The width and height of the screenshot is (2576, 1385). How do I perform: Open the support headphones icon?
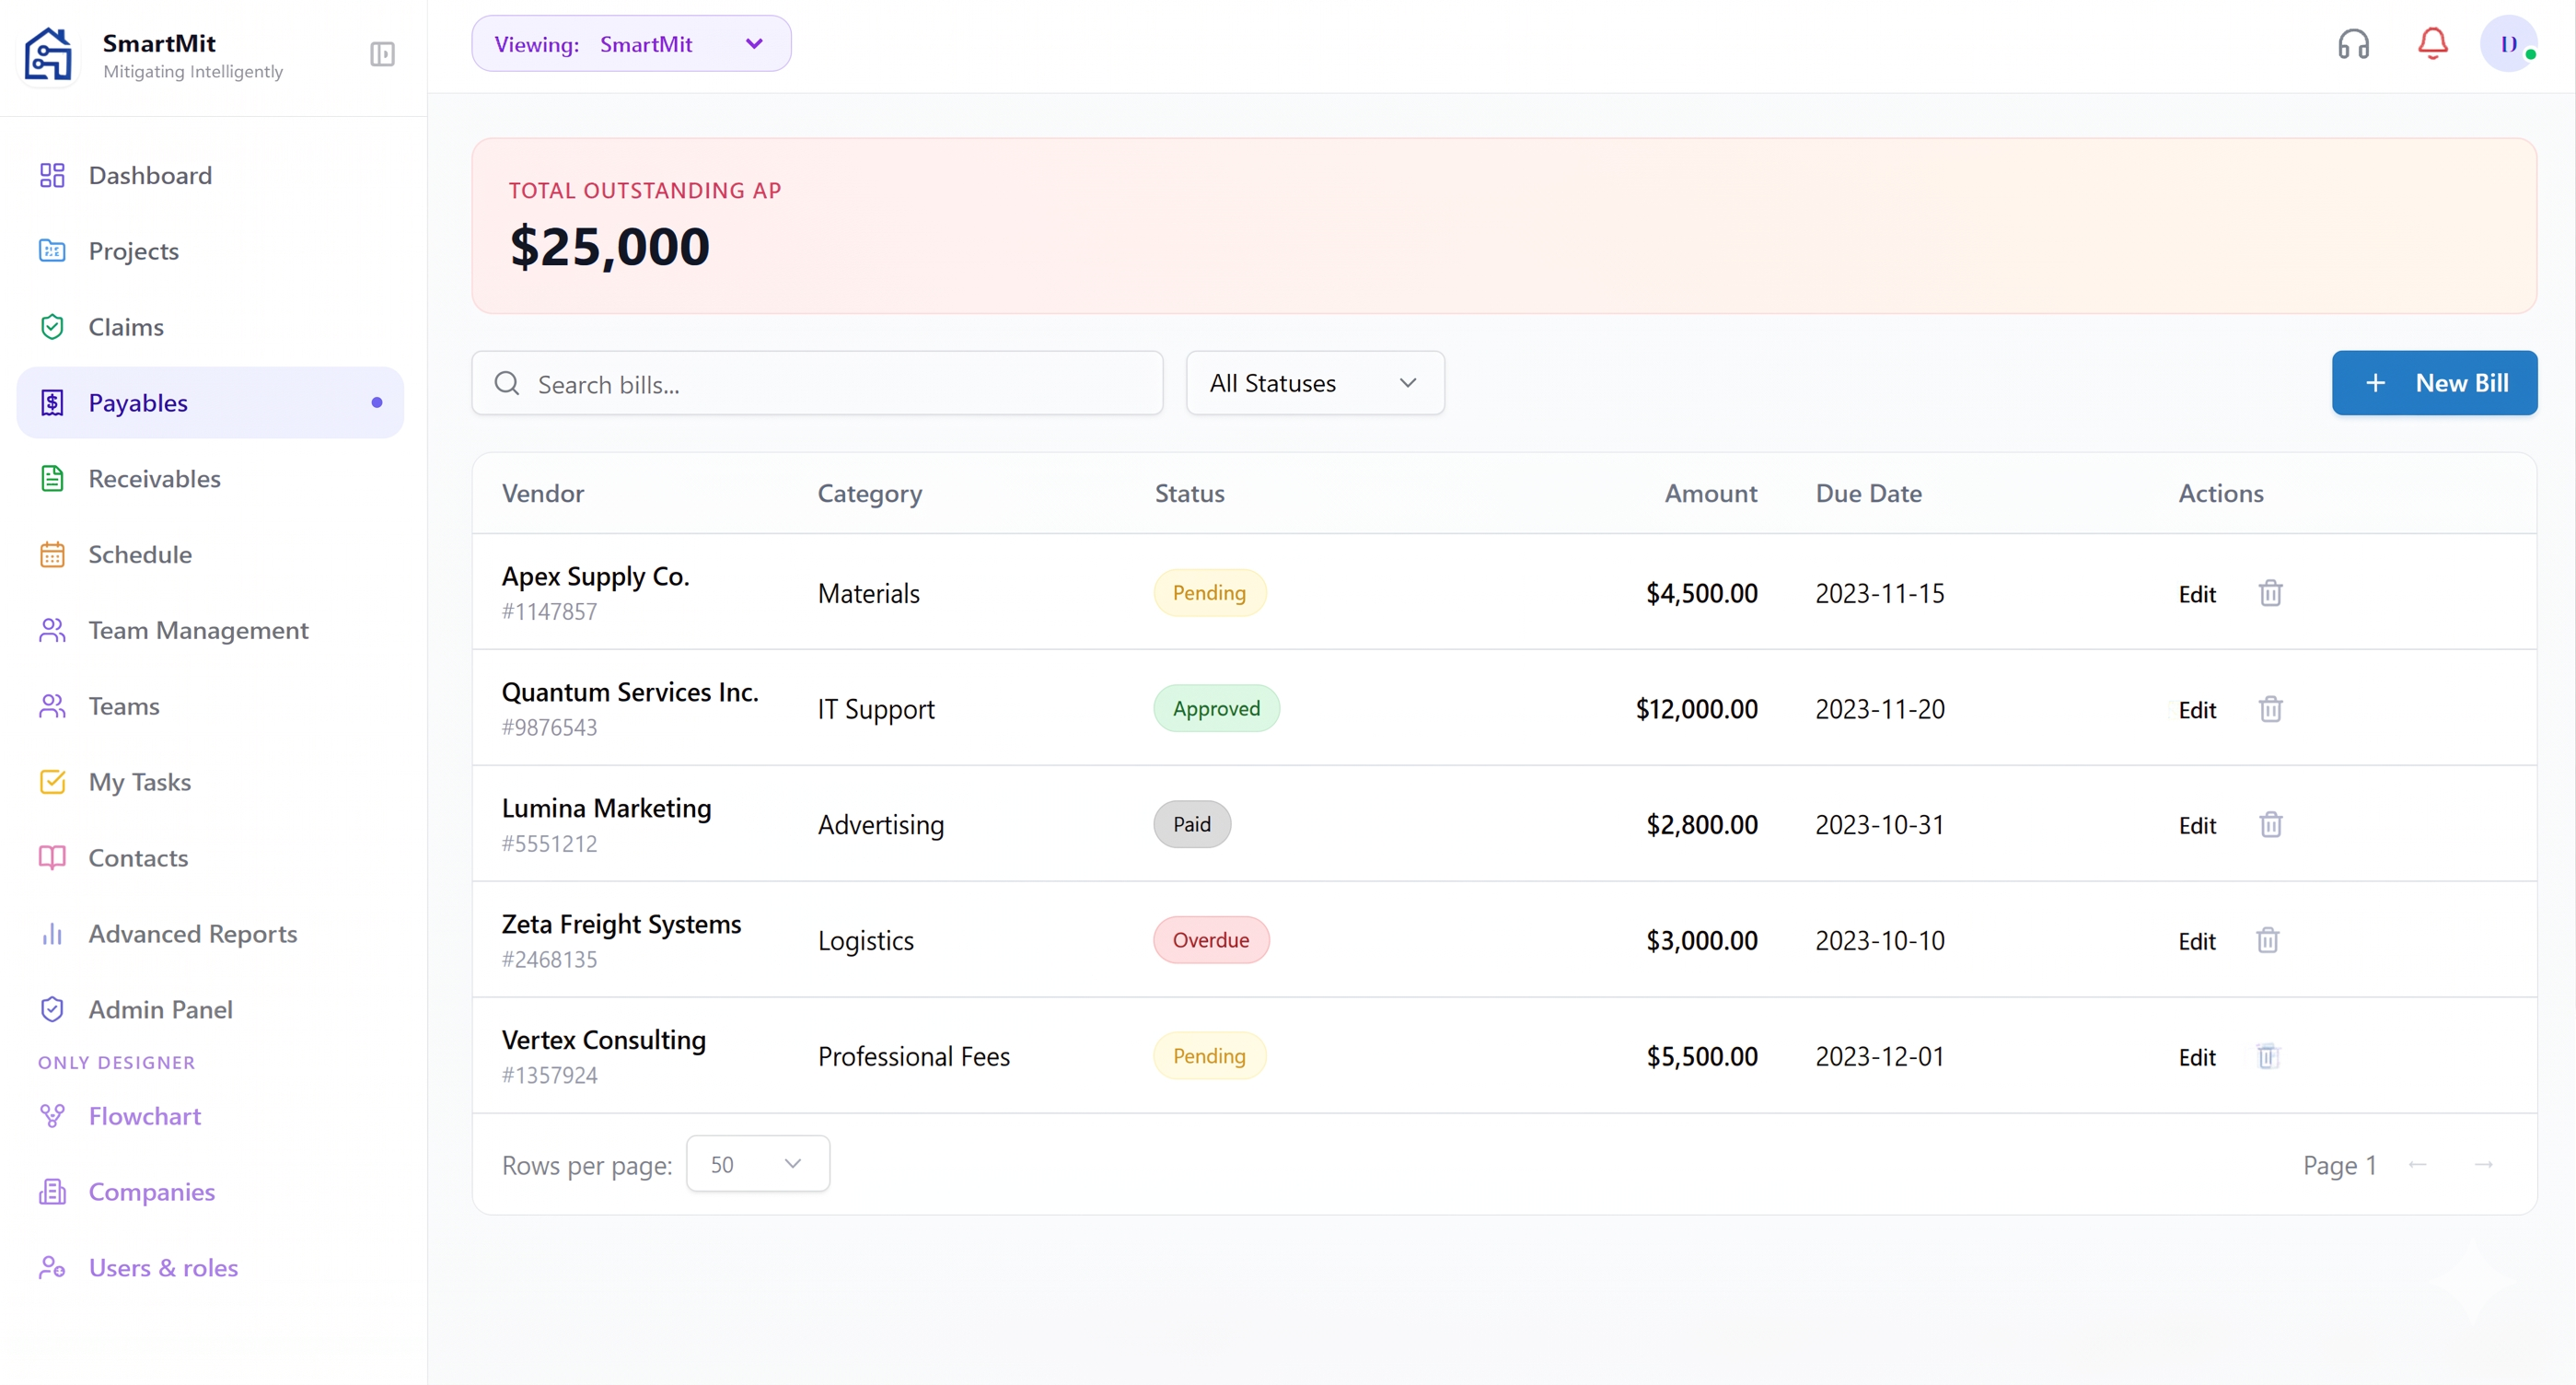click(x=2353, y=44)
